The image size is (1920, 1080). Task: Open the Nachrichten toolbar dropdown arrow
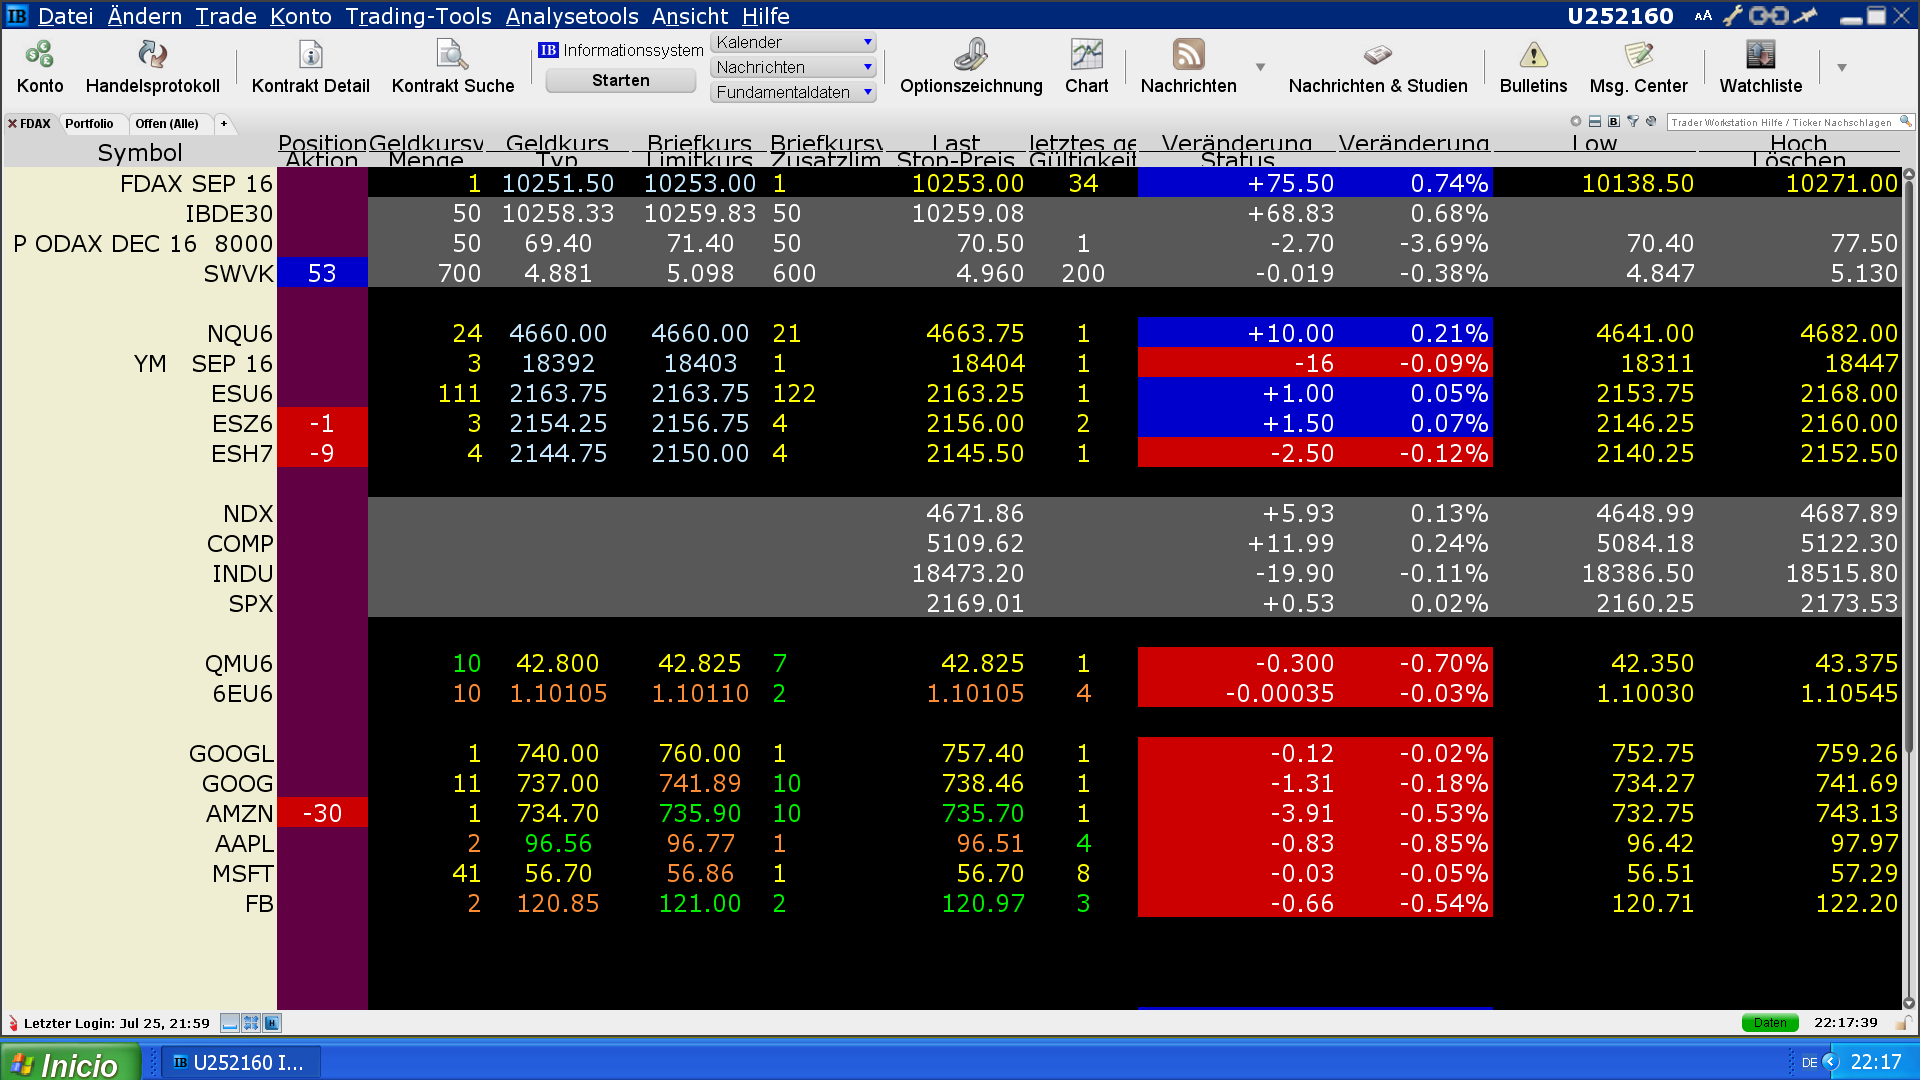tap(1260, 67)
